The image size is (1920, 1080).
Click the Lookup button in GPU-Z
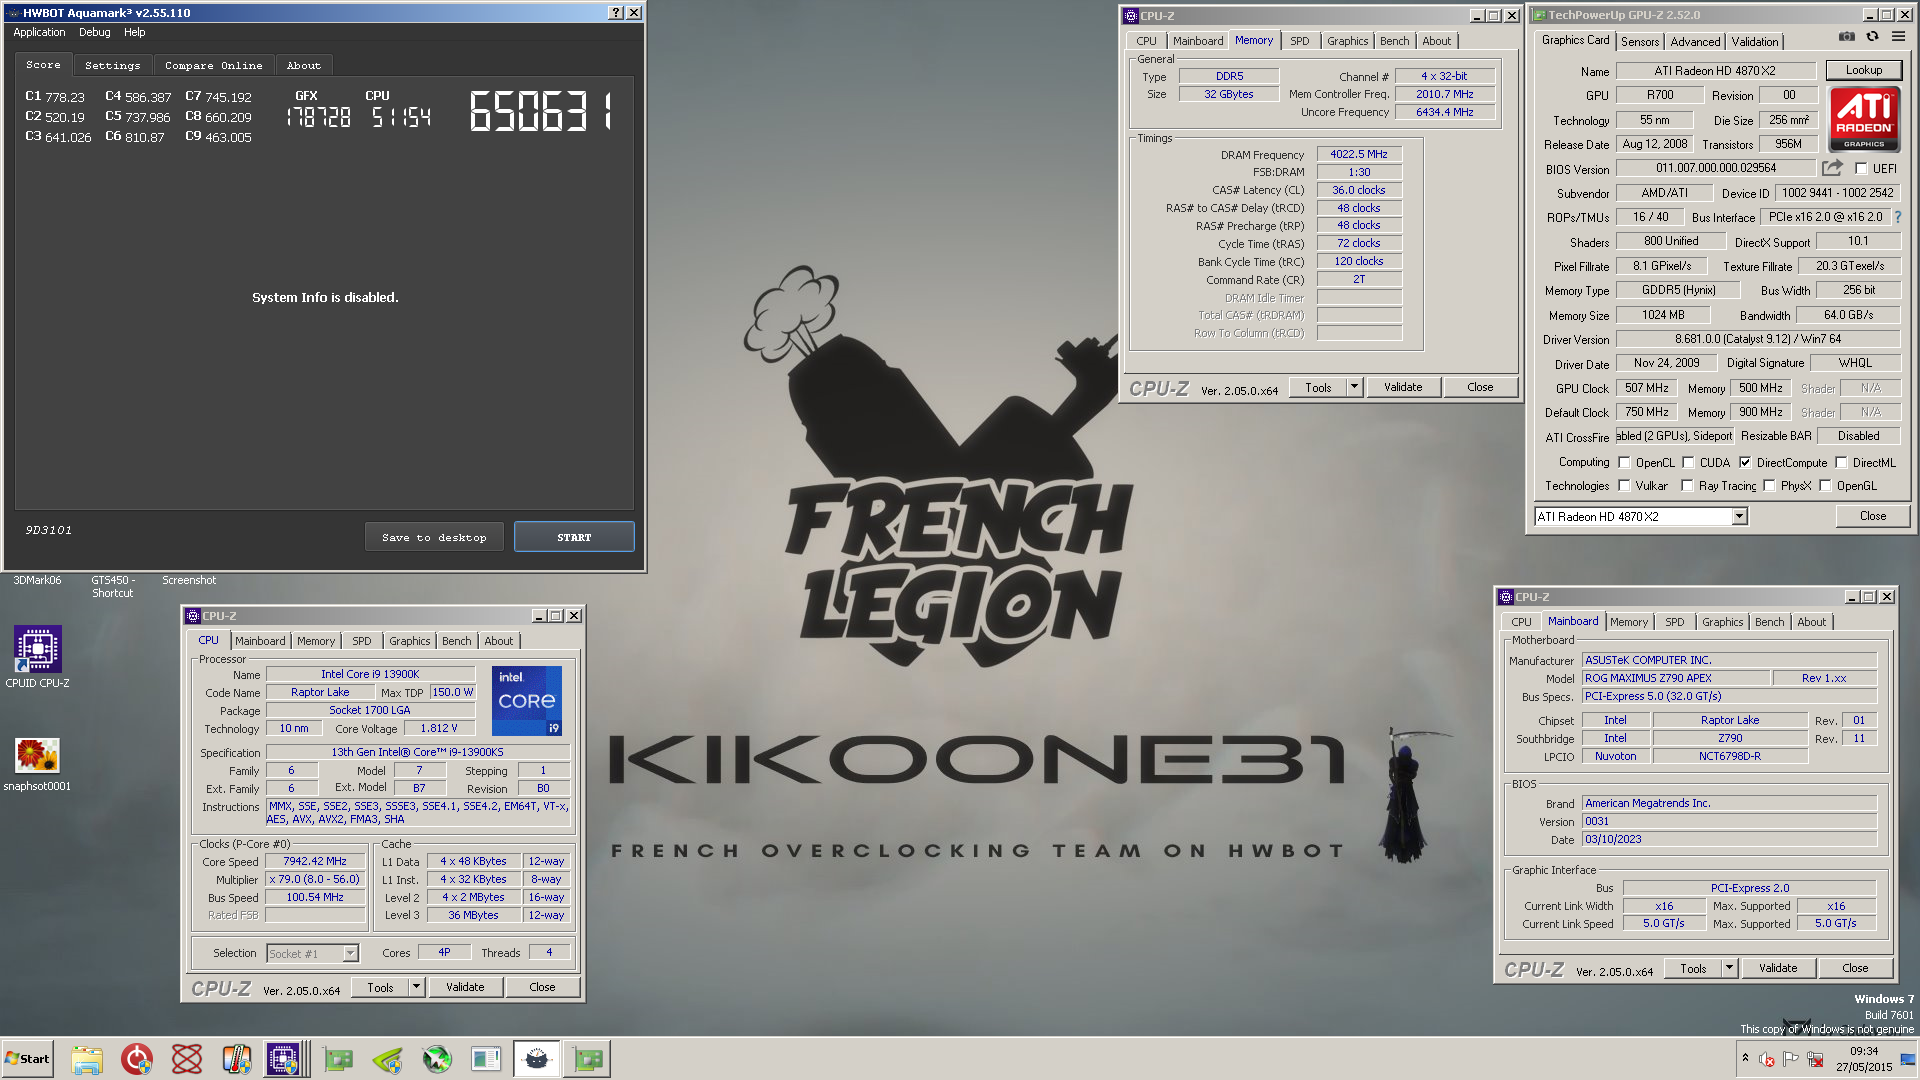(x=1864, y=70)
